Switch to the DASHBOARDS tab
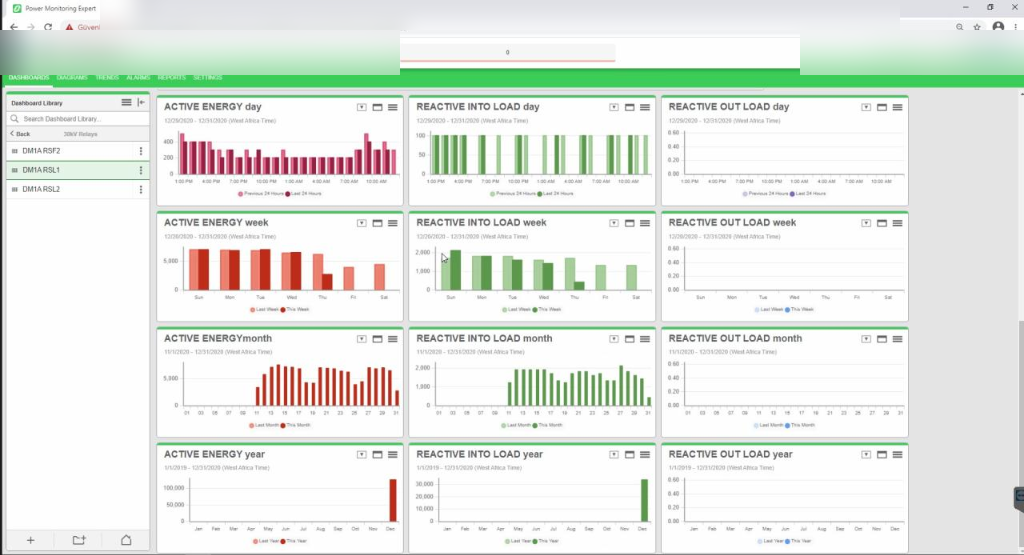The width and height of the screenshot is (1024, 555). pyautogui.click(x=29, y=78)
